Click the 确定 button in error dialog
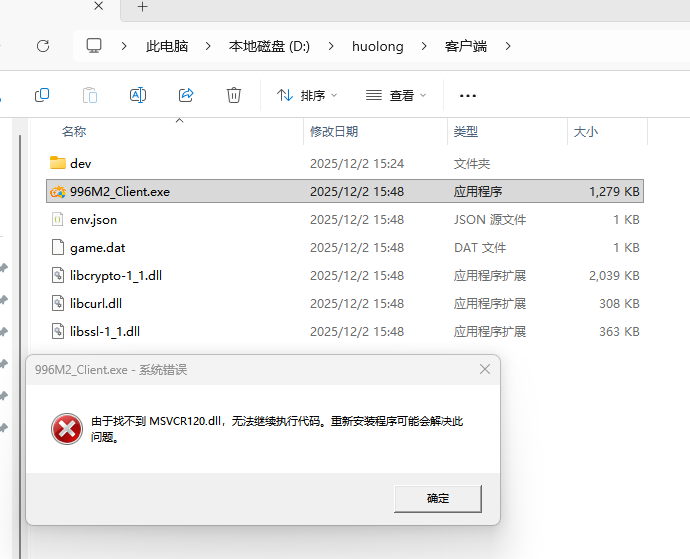The height and width of the screenshot is (559, 690). [x=438, y=498]
